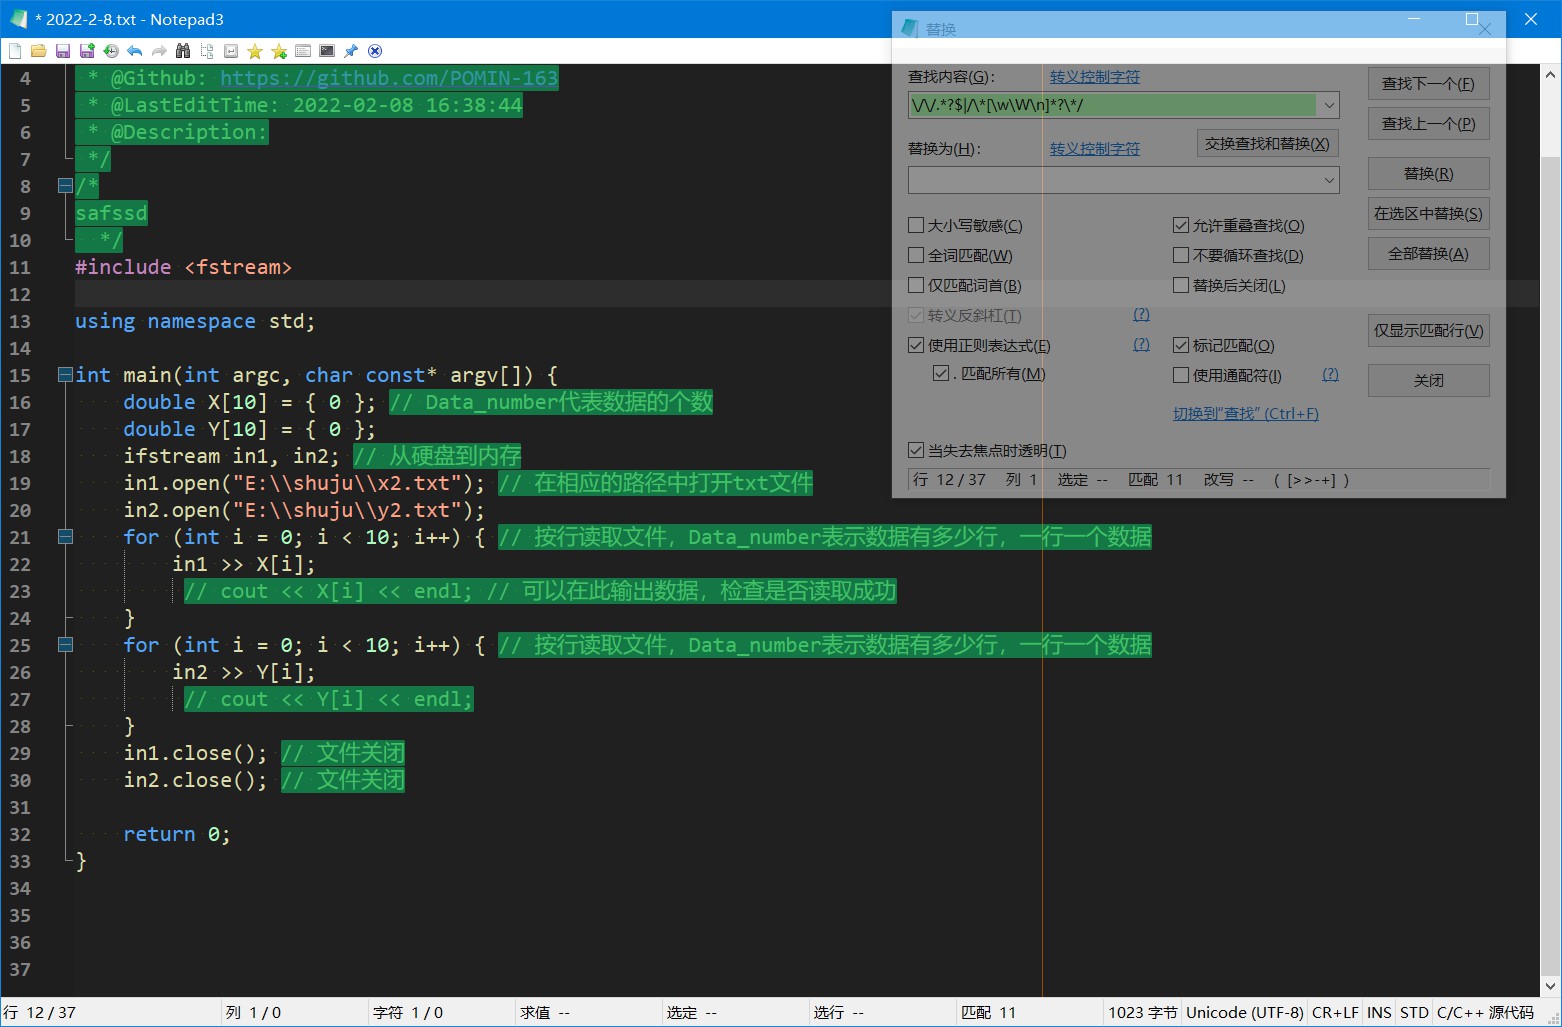Open the replace-with dropdown arrow

tap(1329, 180)
